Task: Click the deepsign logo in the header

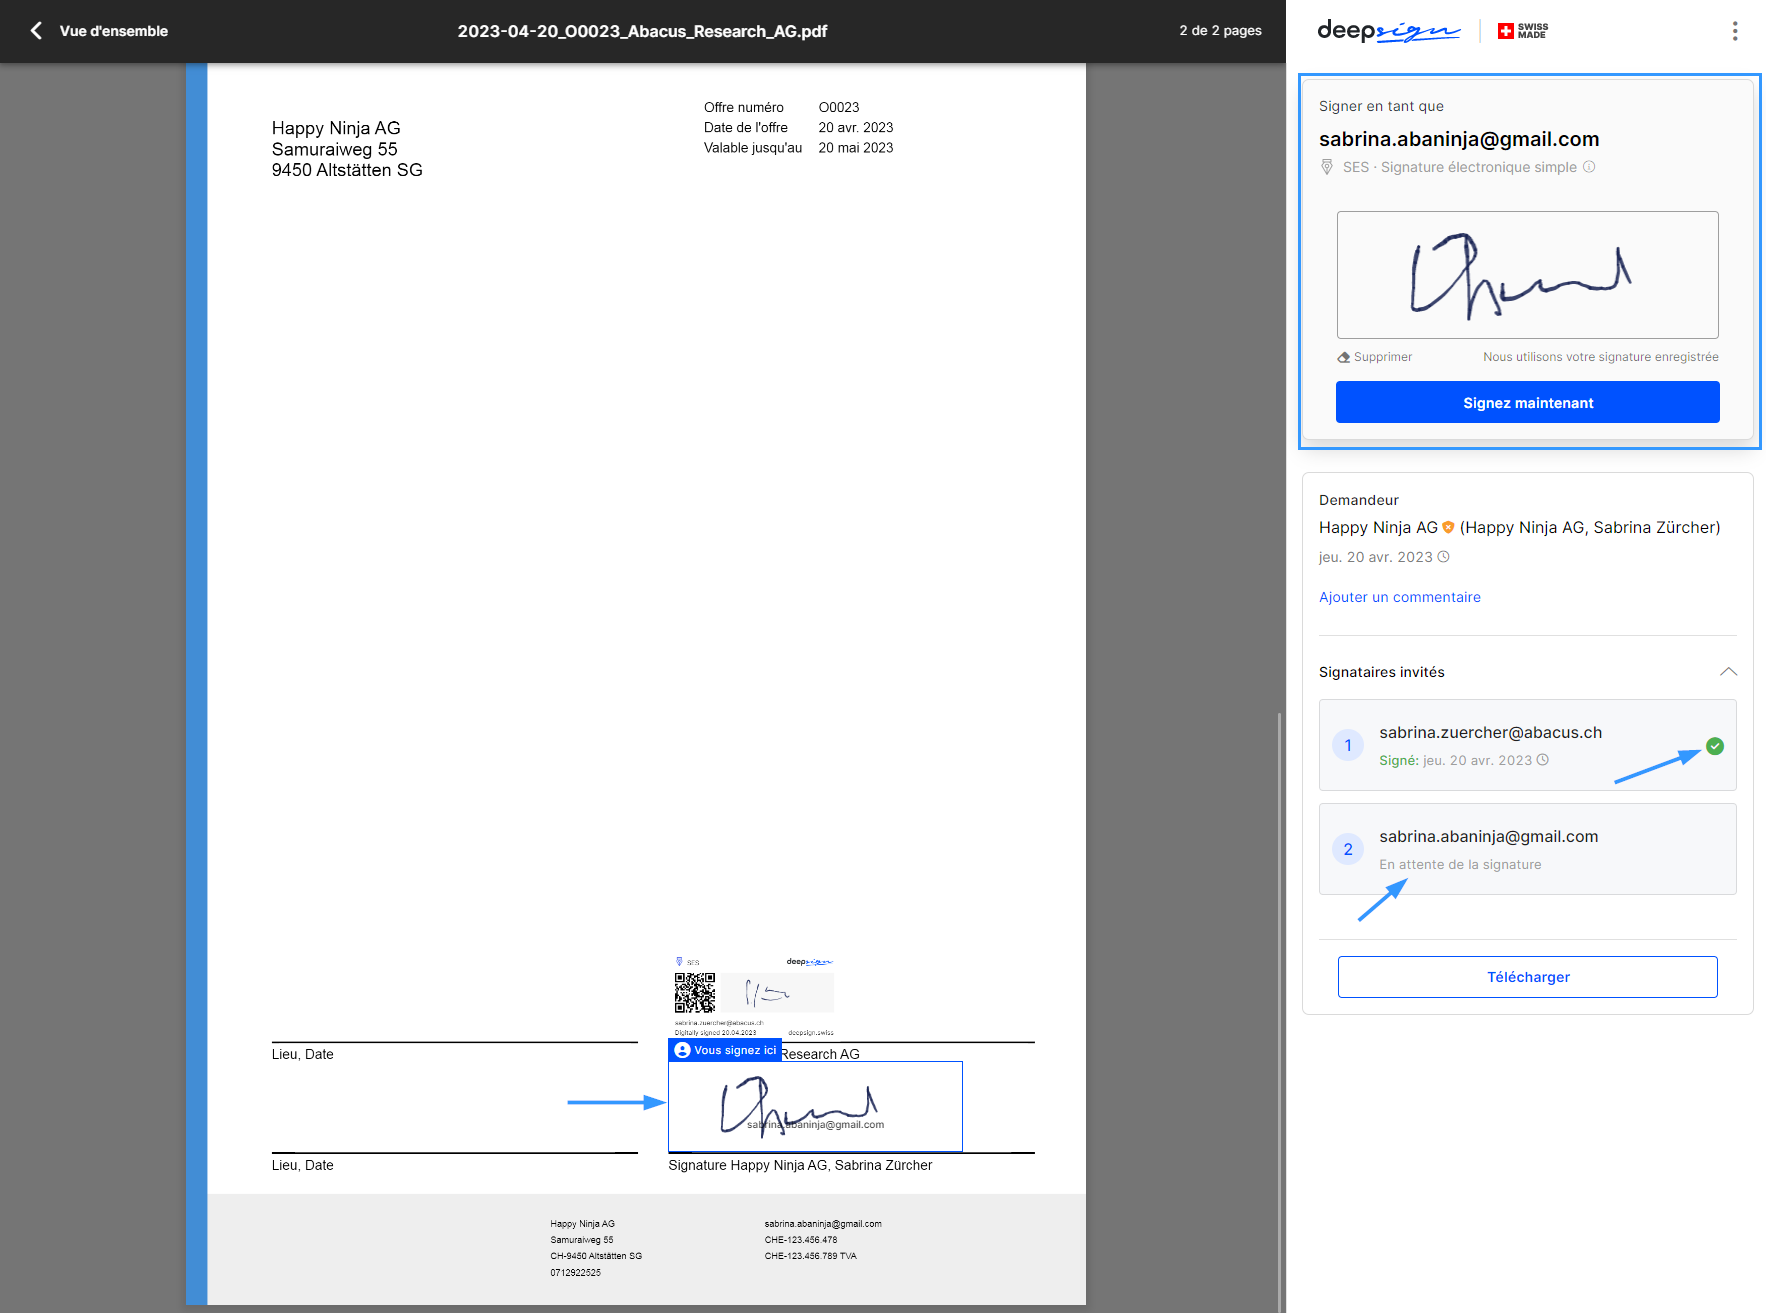Action: point(1387,31)
